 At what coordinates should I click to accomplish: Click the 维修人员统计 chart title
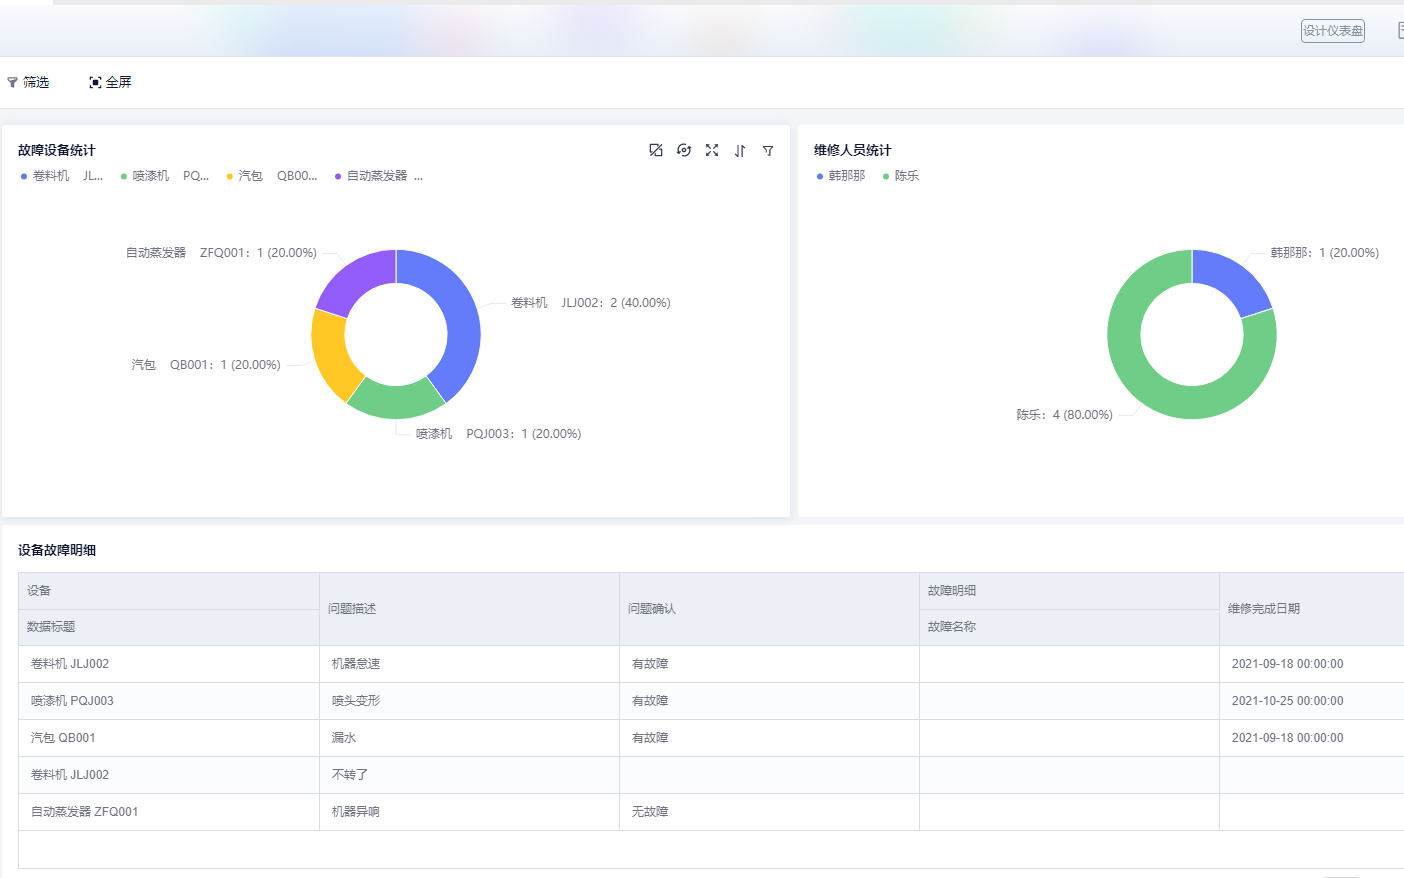[x=853, y=150]
